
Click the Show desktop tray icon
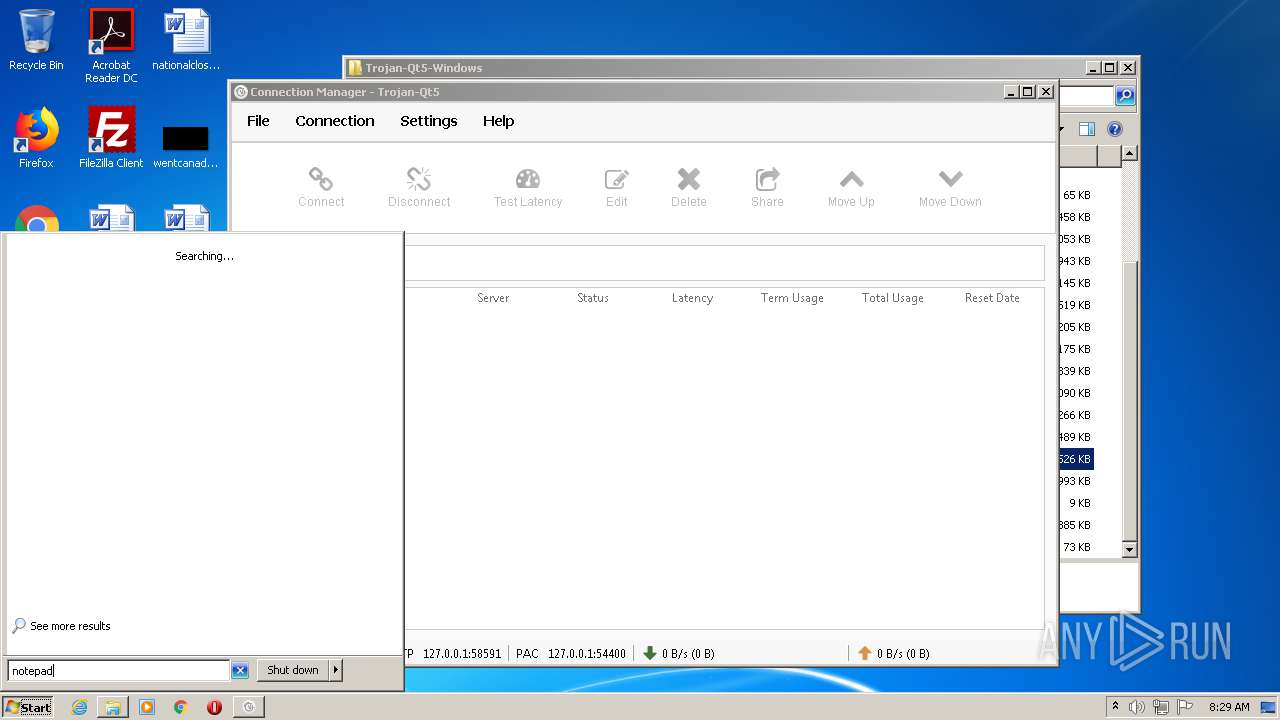[1268, 707]
